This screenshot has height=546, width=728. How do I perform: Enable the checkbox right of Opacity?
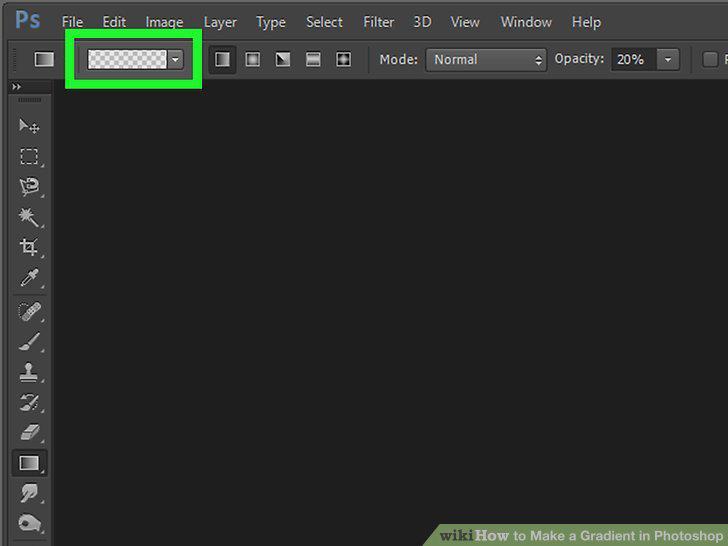tap(710, 59)
